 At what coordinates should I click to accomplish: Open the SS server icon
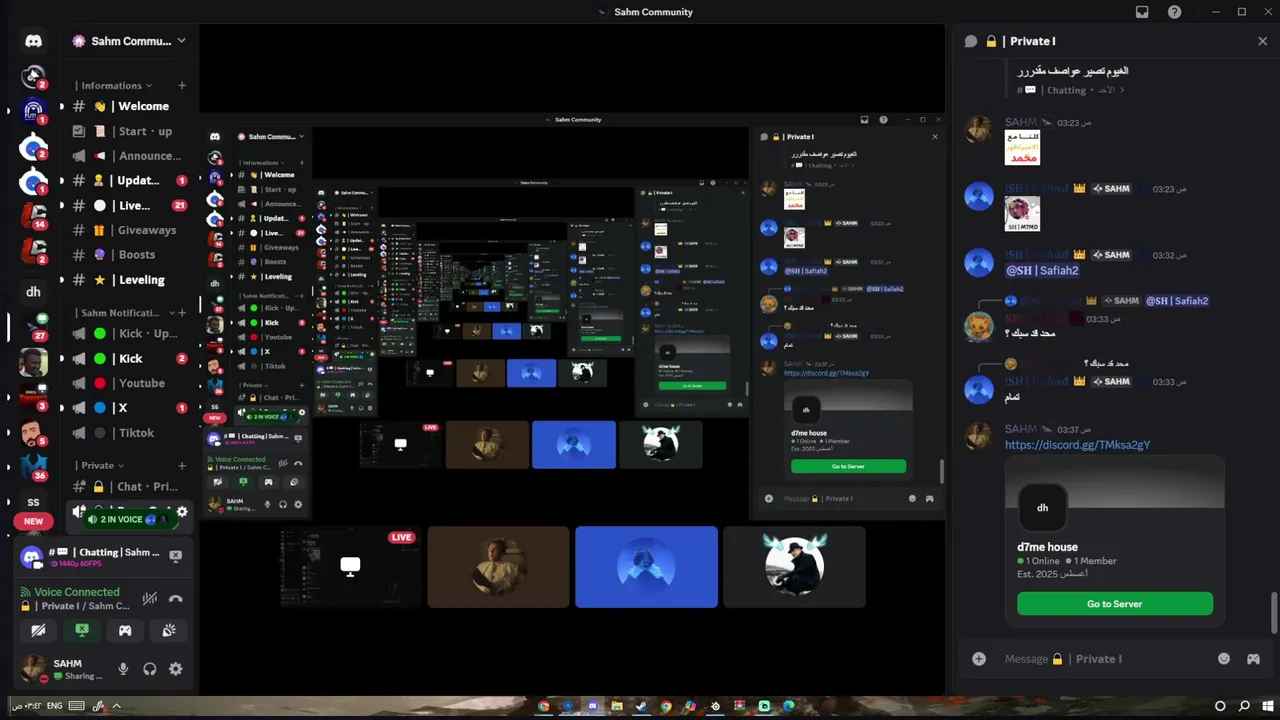pyautogui.click(x=33, y=502)
